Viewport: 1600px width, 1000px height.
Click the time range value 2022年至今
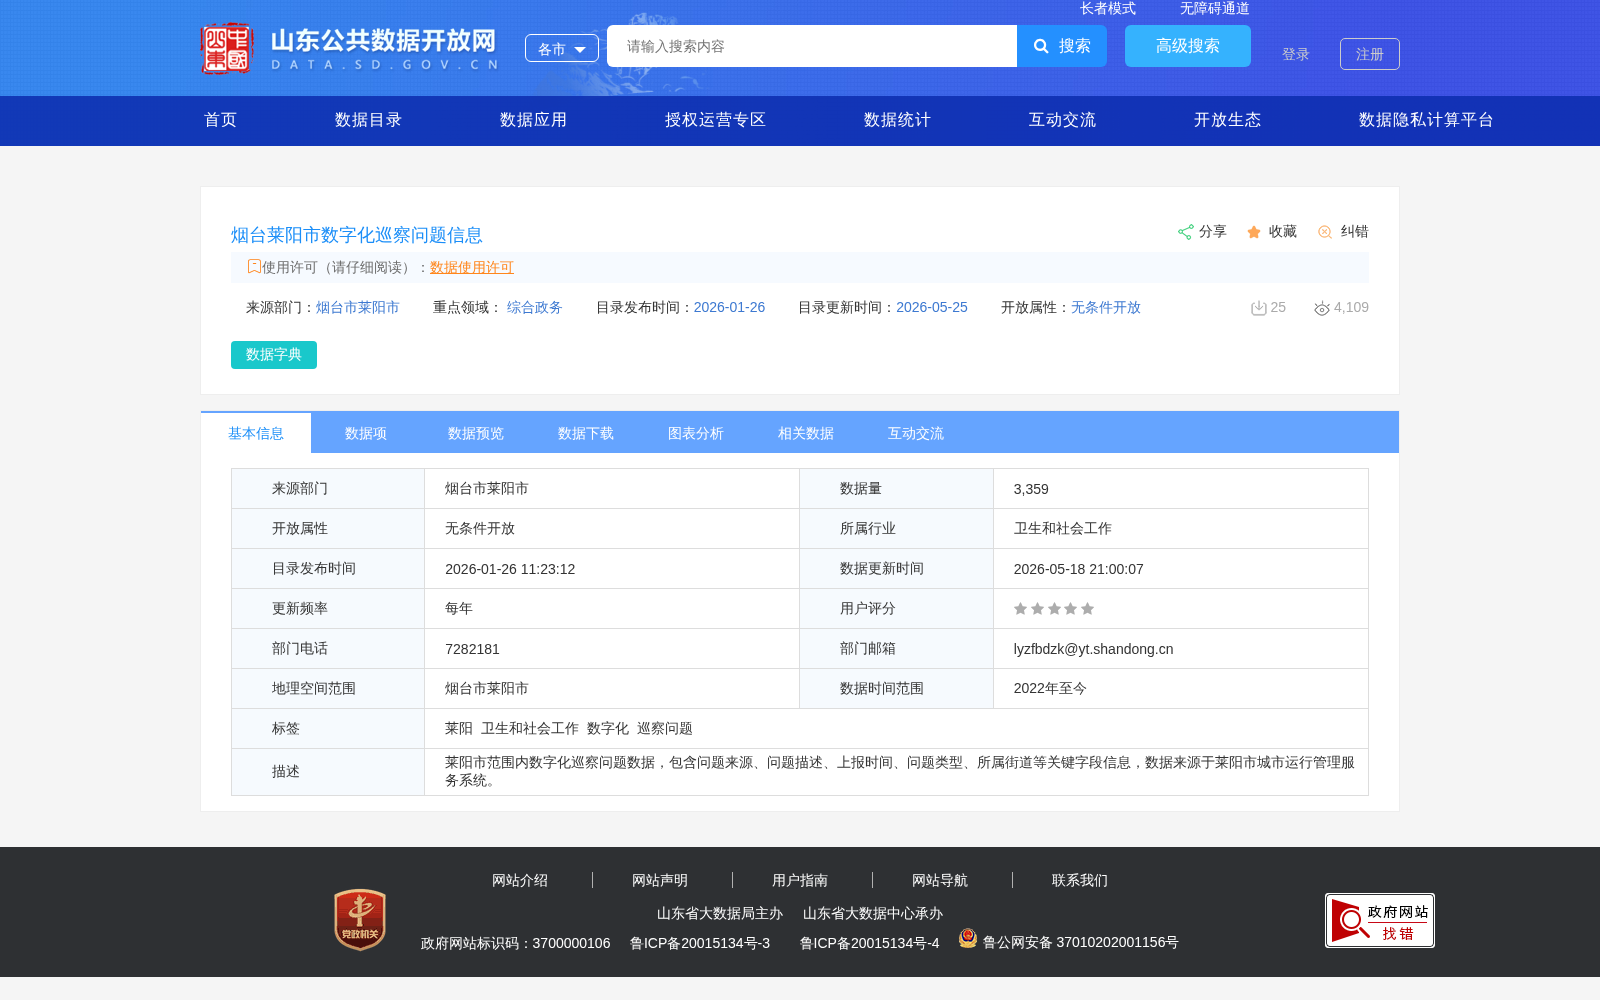click(x=1050, y=688)
